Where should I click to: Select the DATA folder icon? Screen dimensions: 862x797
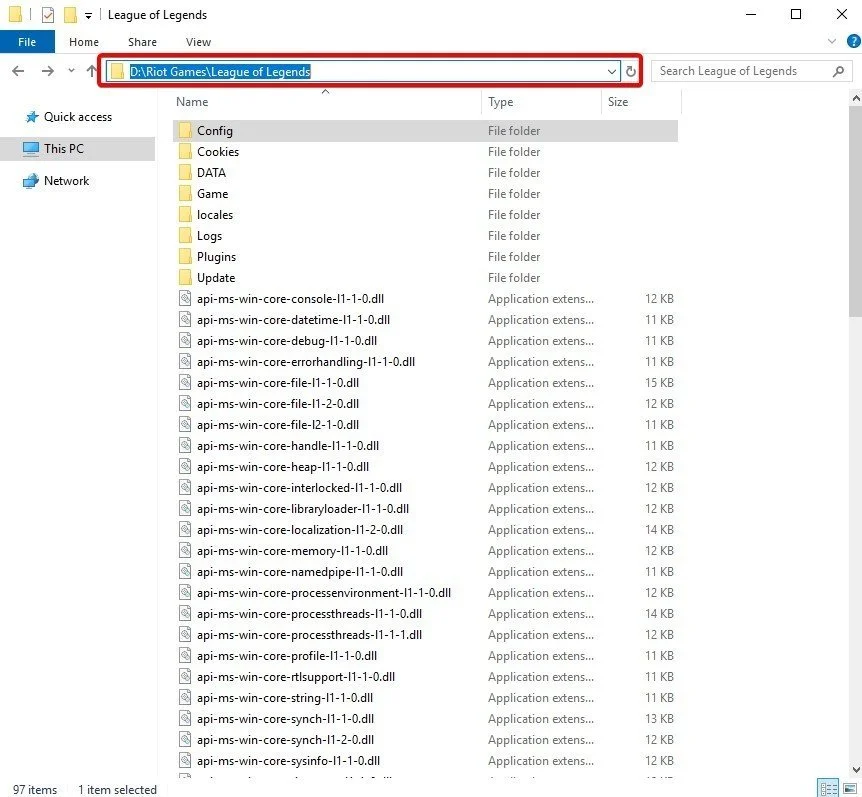click(x=185, y=172)
